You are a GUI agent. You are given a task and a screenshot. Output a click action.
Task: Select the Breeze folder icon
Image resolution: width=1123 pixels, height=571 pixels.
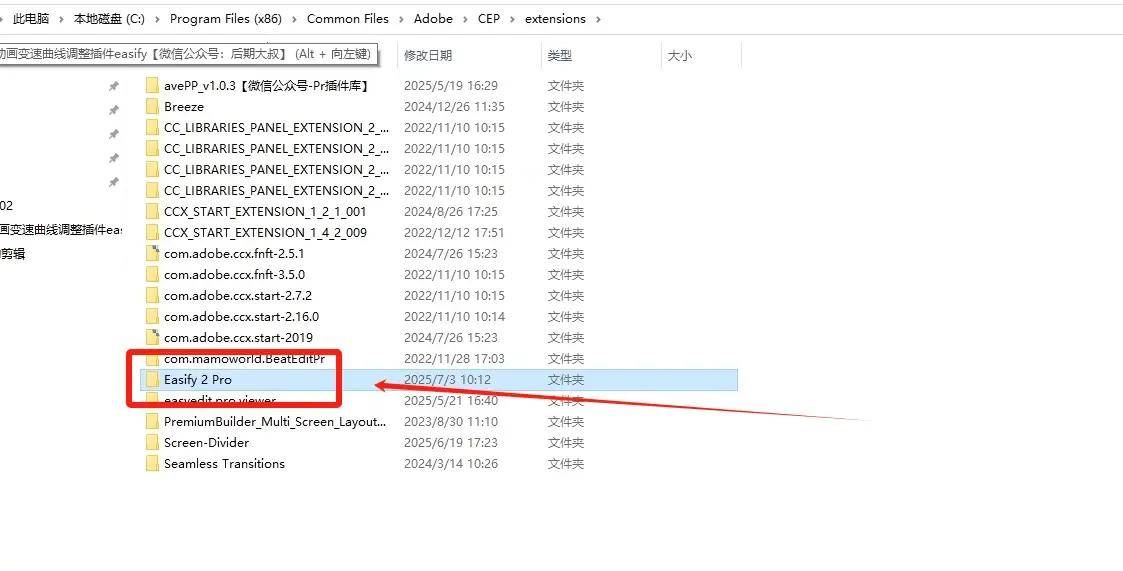coord(152,107)
